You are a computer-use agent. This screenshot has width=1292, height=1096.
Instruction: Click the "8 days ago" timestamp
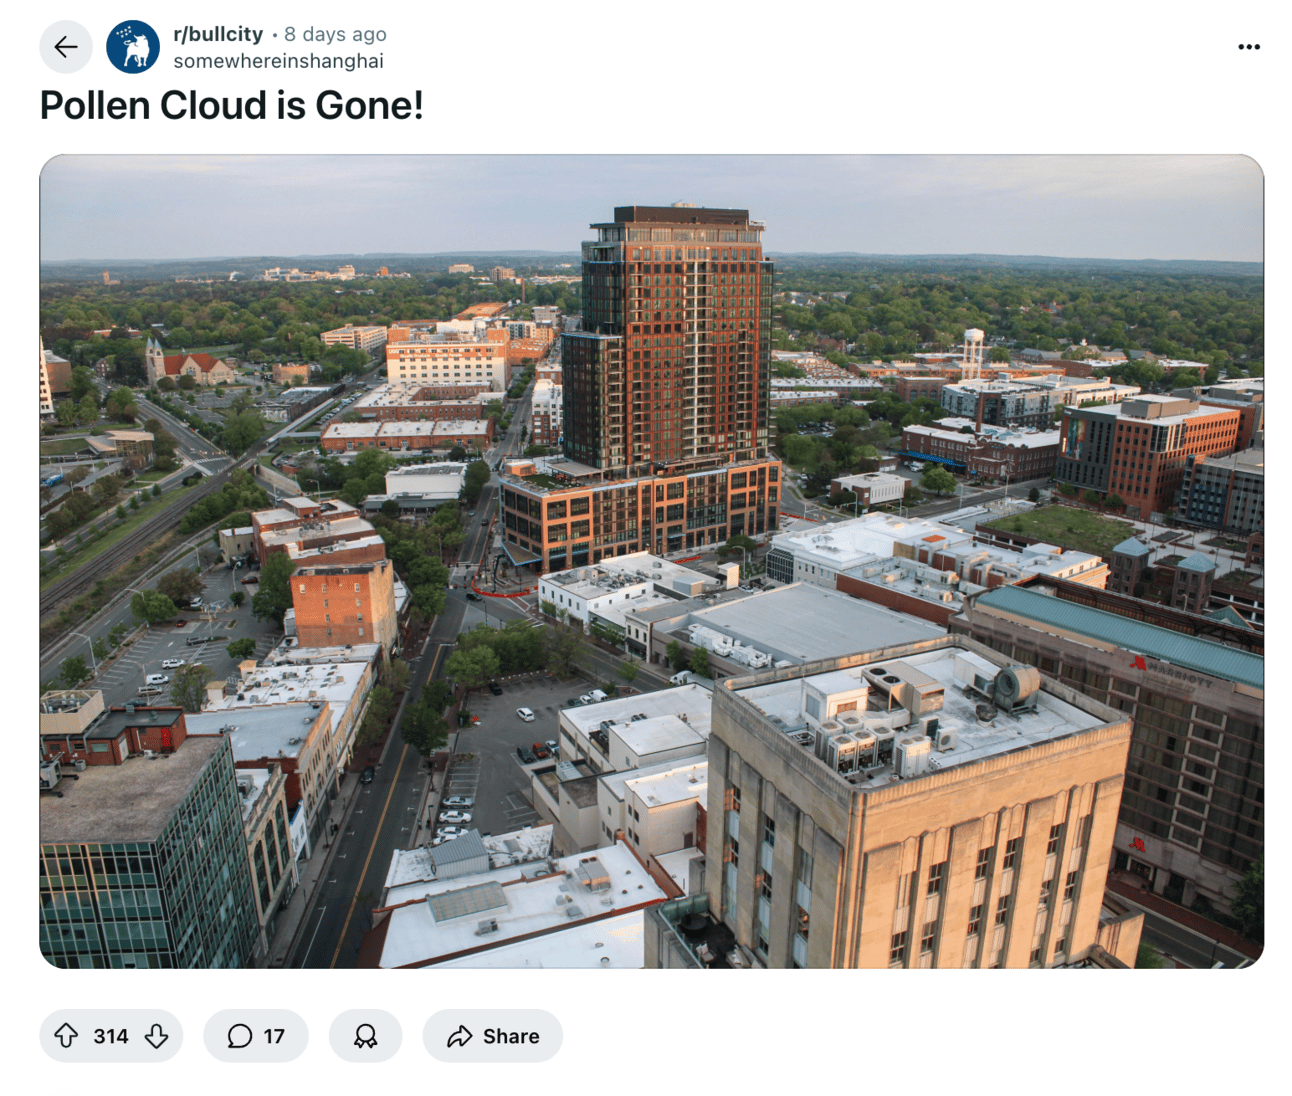tap(335, 34)
